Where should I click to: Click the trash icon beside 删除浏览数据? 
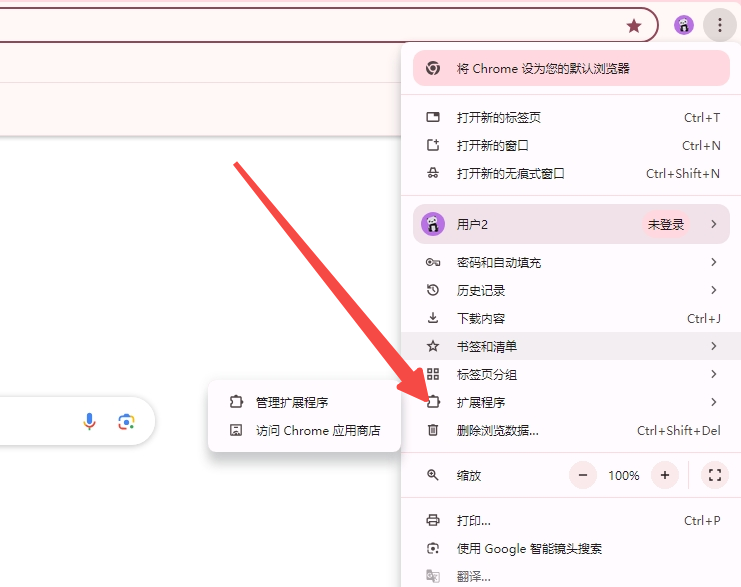tap(433, 430)
